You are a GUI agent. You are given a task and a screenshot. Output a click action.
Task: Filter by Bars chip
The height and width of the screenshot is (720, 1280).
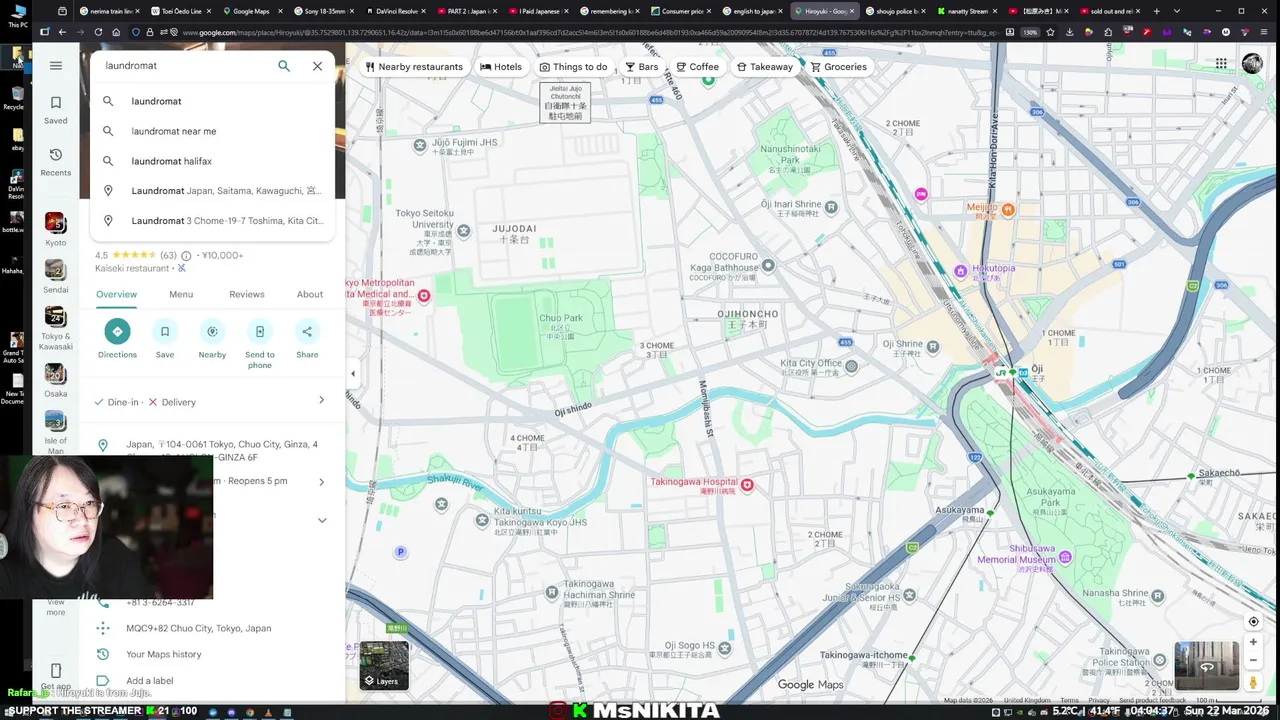[x=642, y=67]
